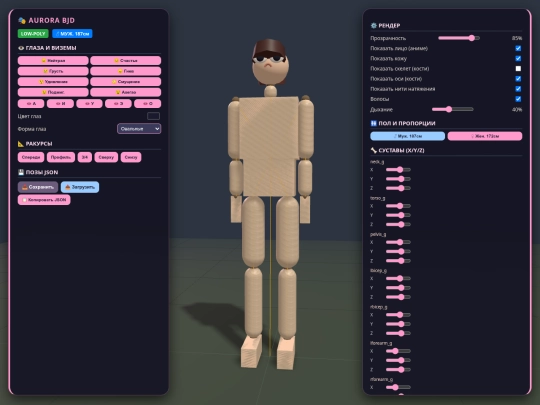Switch view to Сверху (top)
This screenshot has width=540, height=405.
coord(106,157)
